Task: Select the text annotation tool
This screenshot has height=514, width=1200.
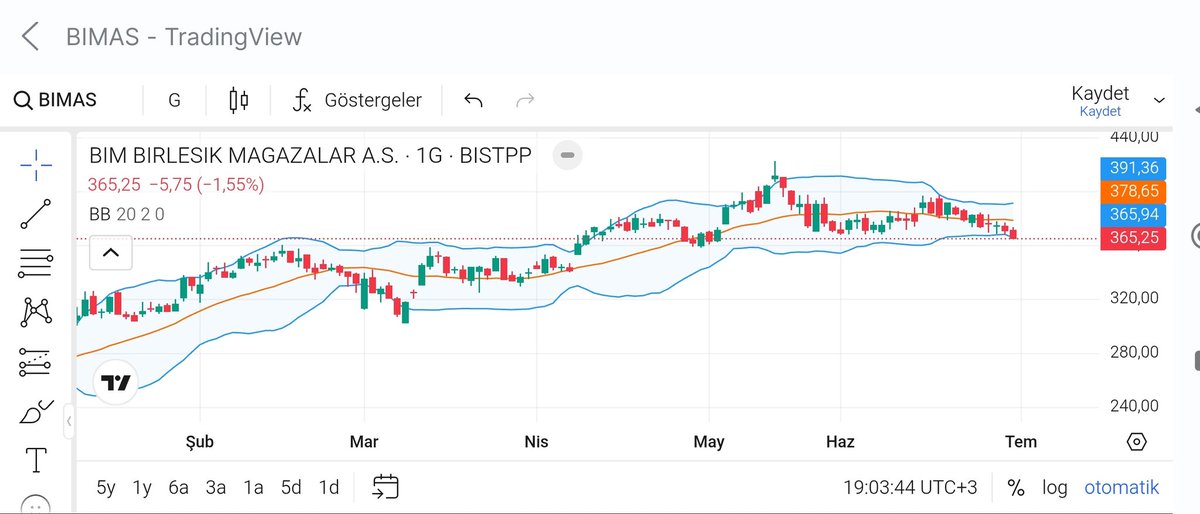Action: click(36, 460)
